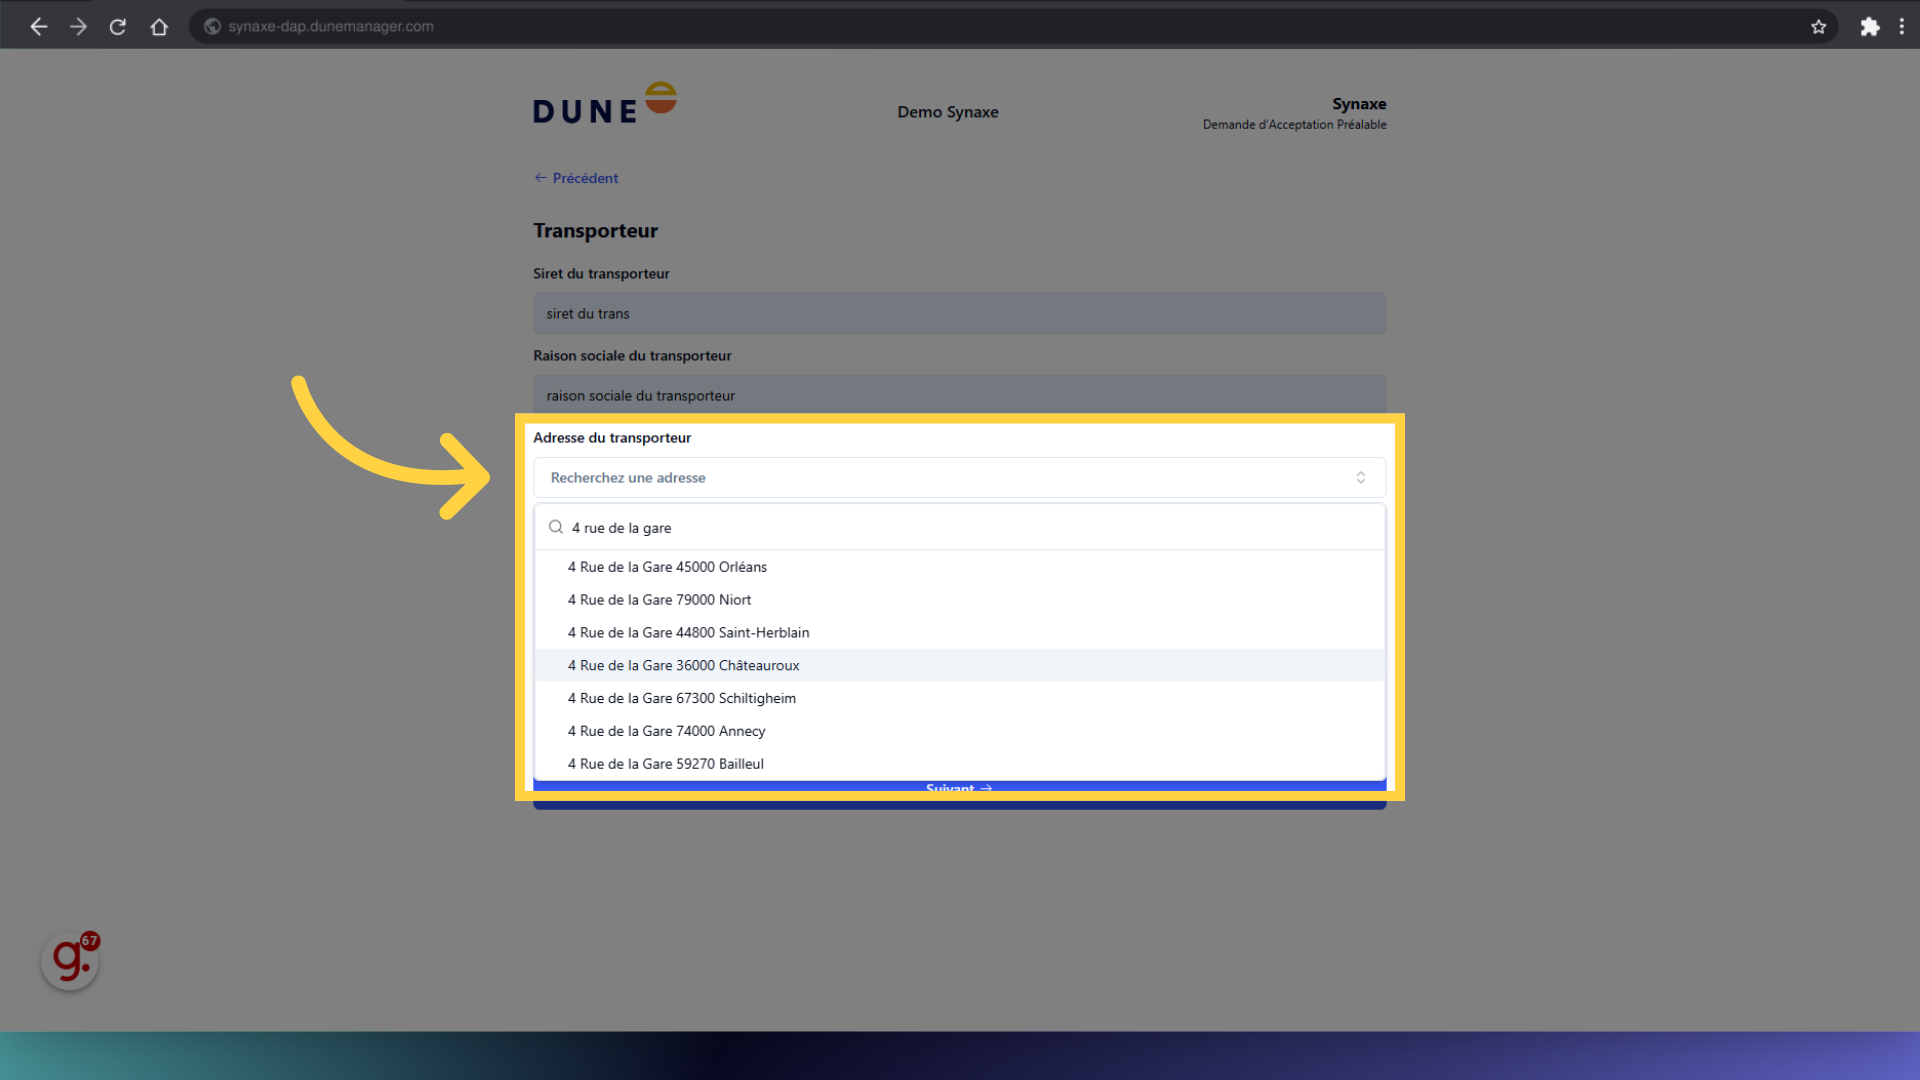Select 4 Rue de la Gare 45000 Orléans
Image resolution: width=1920 pixels, height=1080 pixels.
(667, 567)
